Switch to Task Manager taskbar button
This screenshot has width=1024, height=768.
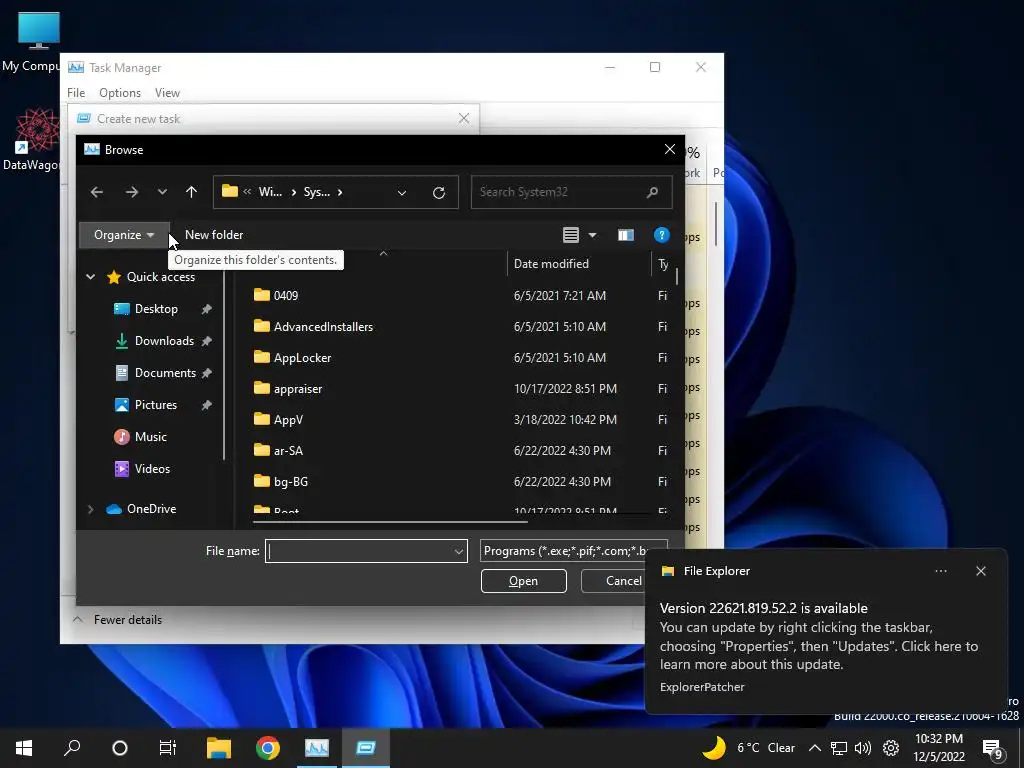(x=317, y=748)
